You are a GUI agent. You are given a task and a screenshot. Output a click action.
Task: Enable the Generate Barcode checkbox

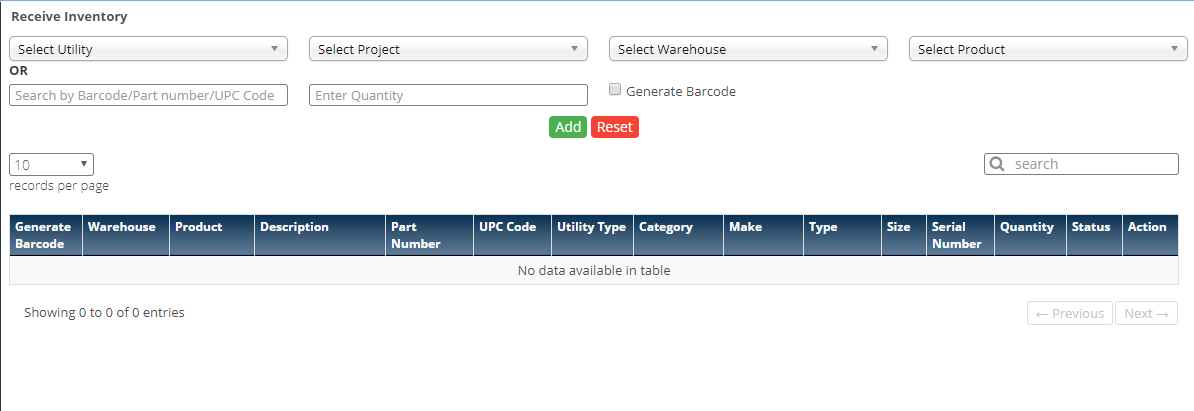point(616,90)
